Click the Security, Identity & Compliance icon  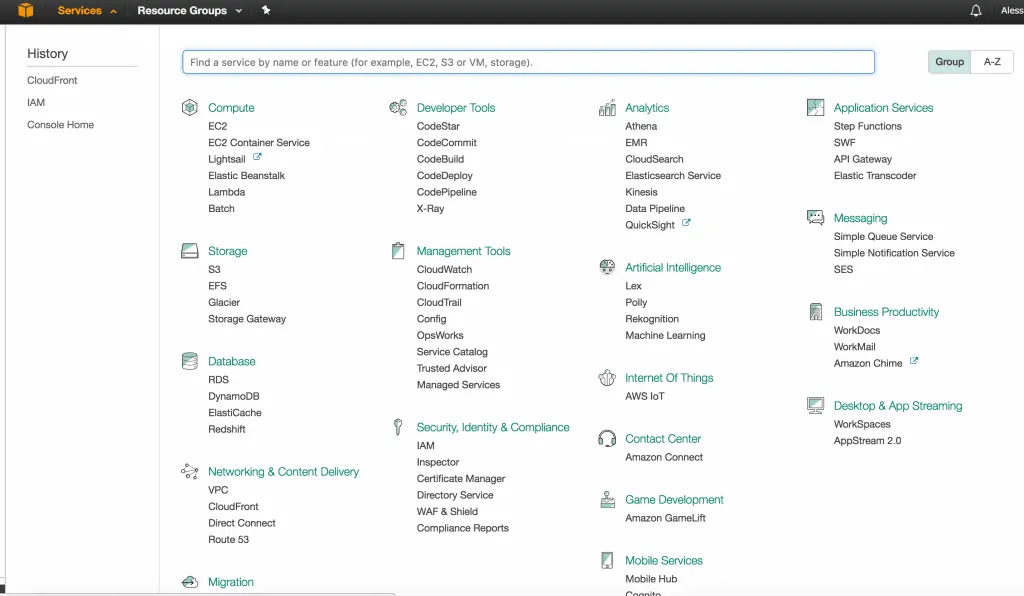click(398, 427)
